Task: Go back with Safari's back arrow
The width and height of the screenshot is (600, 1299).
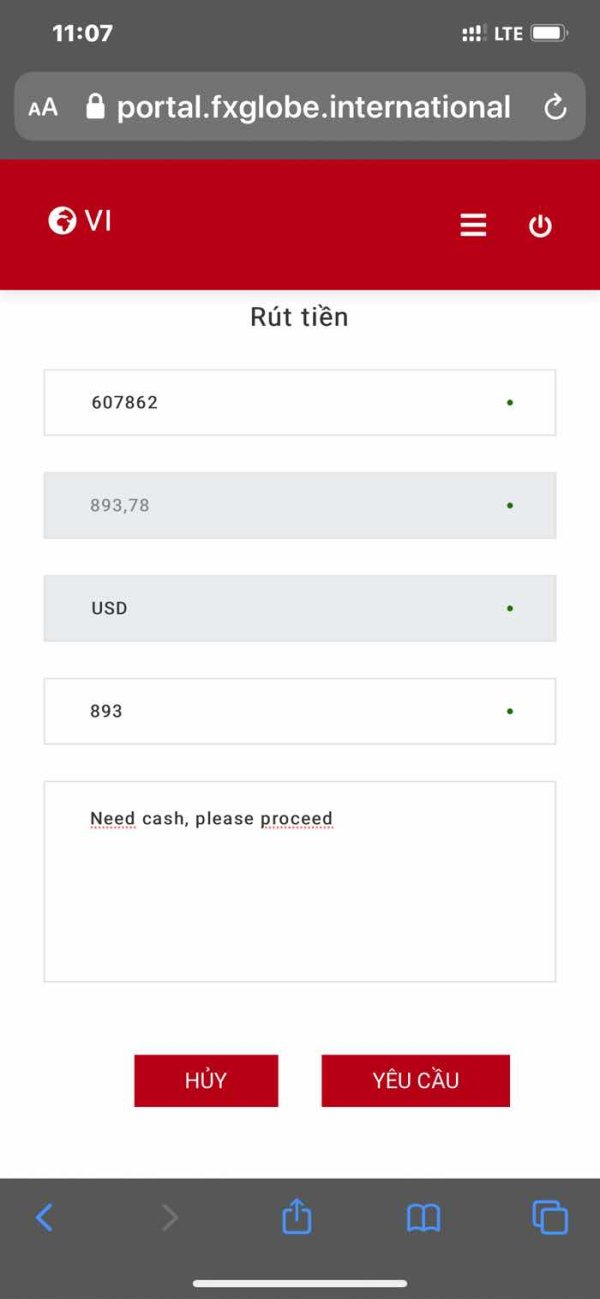Action: pos(44,1217)
